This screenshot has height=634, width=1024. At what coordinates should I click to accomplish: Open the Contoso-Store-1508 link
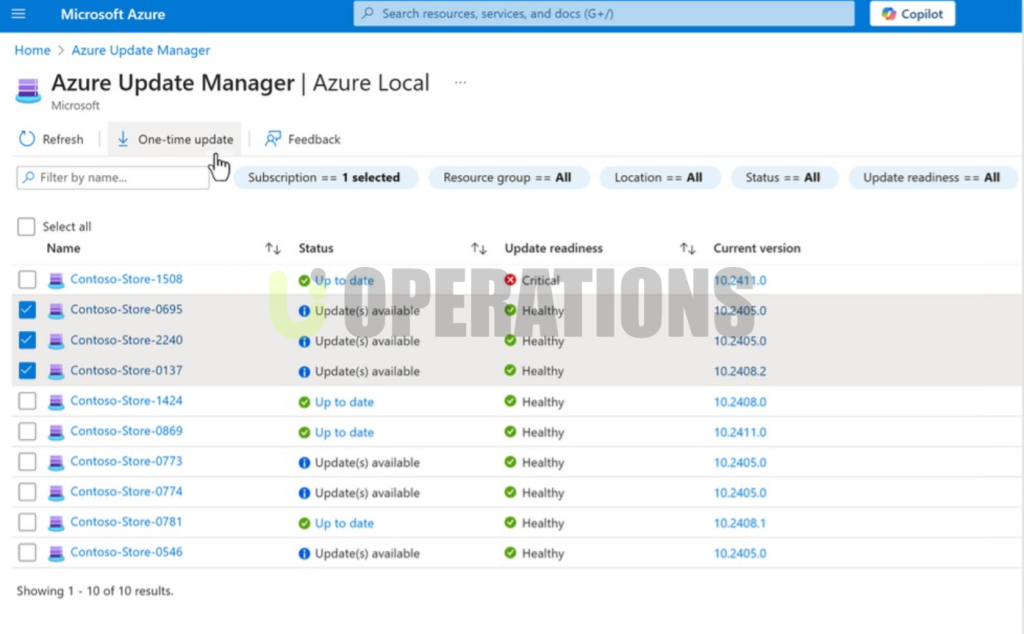tap(127, 279)
